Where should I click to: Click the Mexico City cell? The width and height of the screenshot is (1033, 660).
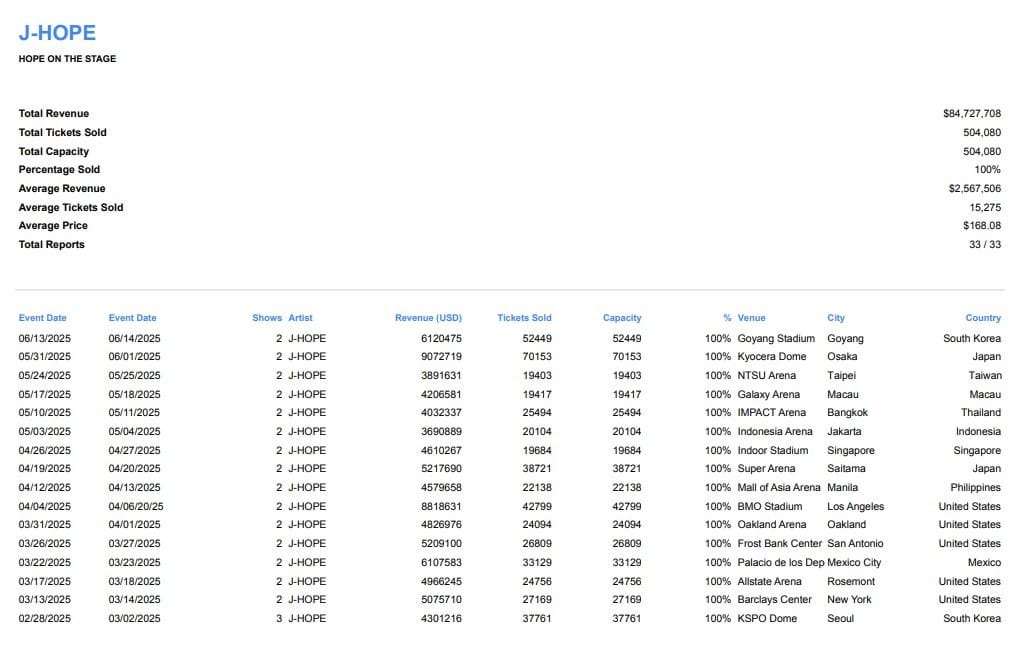click(854, 563)
